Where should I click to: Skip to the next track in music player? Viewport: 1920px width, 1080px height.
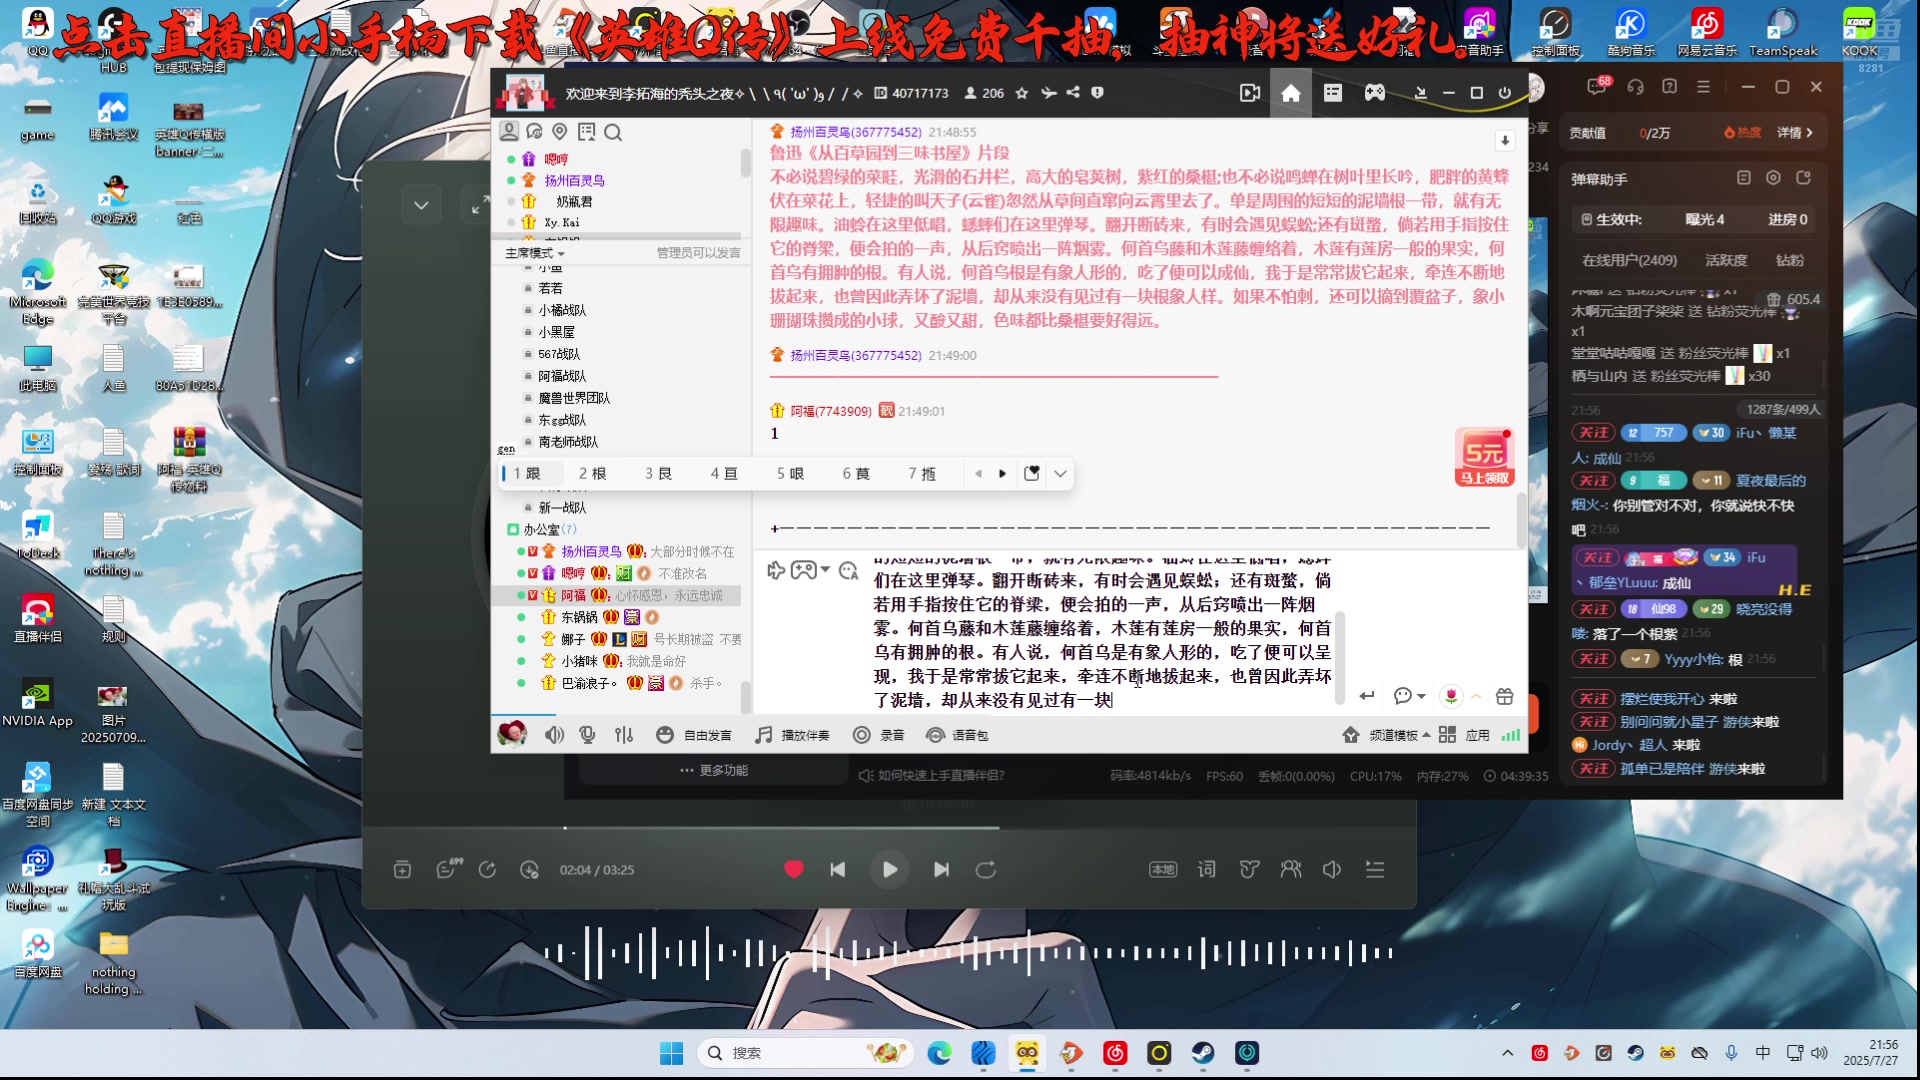tap(941, 870)
